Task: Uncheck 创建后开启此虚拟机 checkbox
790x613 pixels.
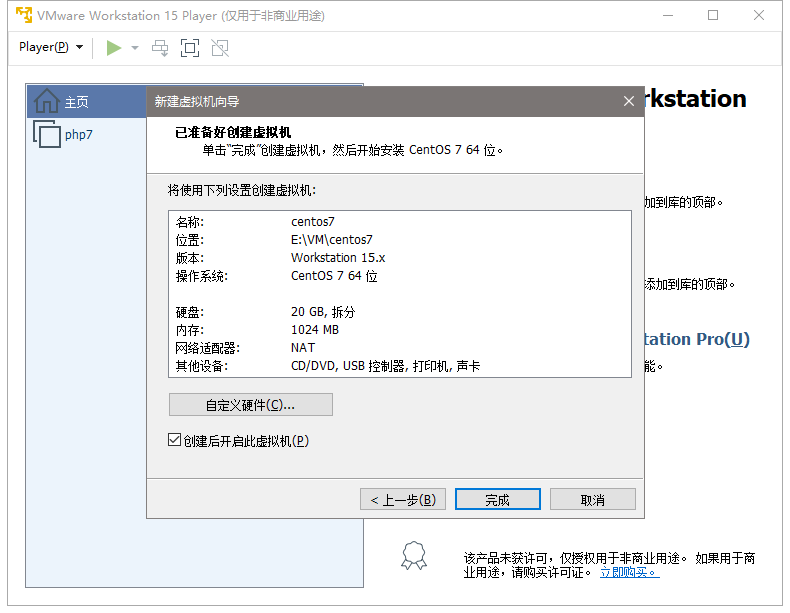Action: click(175, 440)
